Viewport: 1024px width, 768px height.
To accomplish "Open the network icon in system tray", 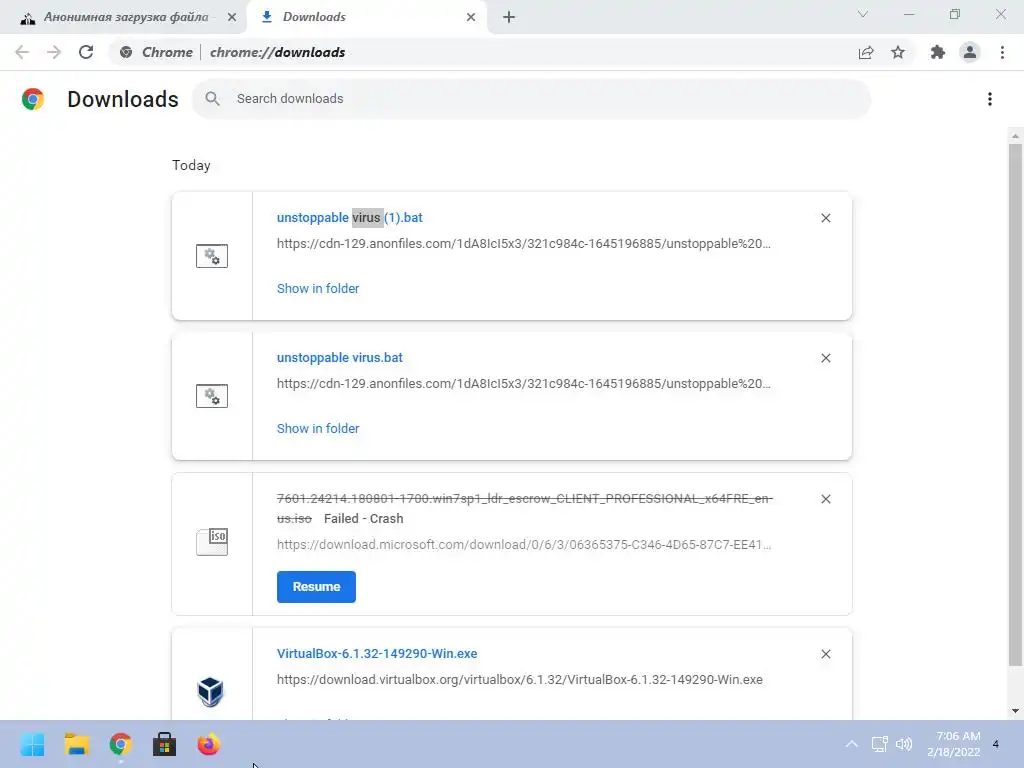I will 880,744.
